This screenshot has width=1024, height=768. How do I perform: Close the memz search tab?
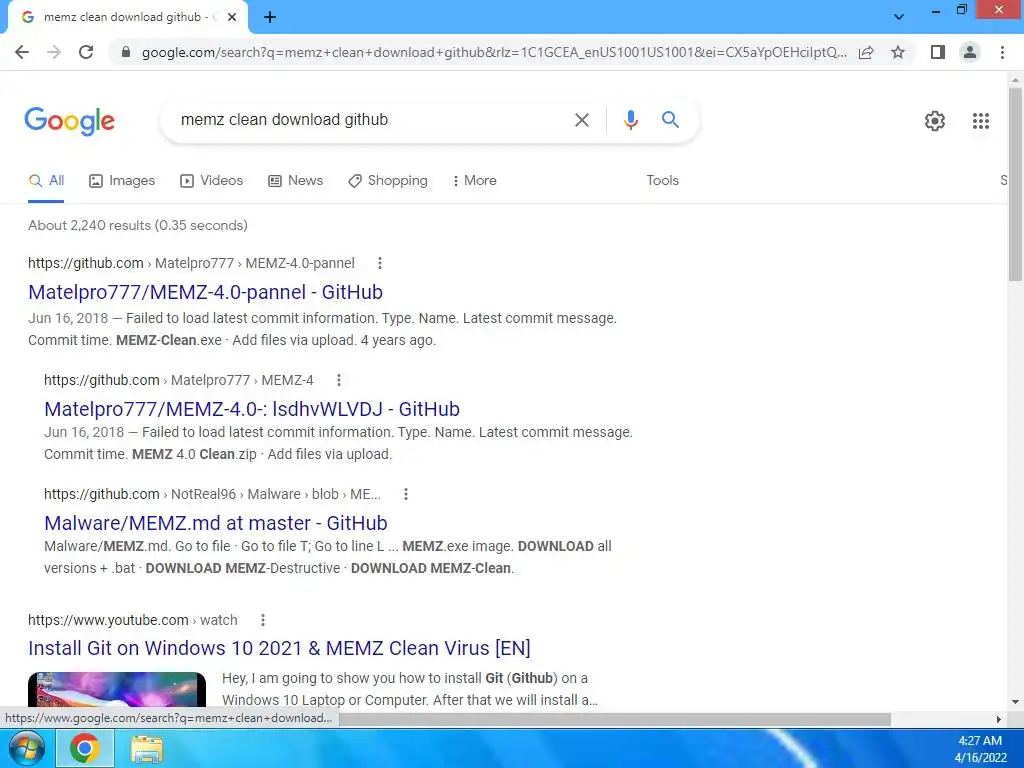click(232, 17)
